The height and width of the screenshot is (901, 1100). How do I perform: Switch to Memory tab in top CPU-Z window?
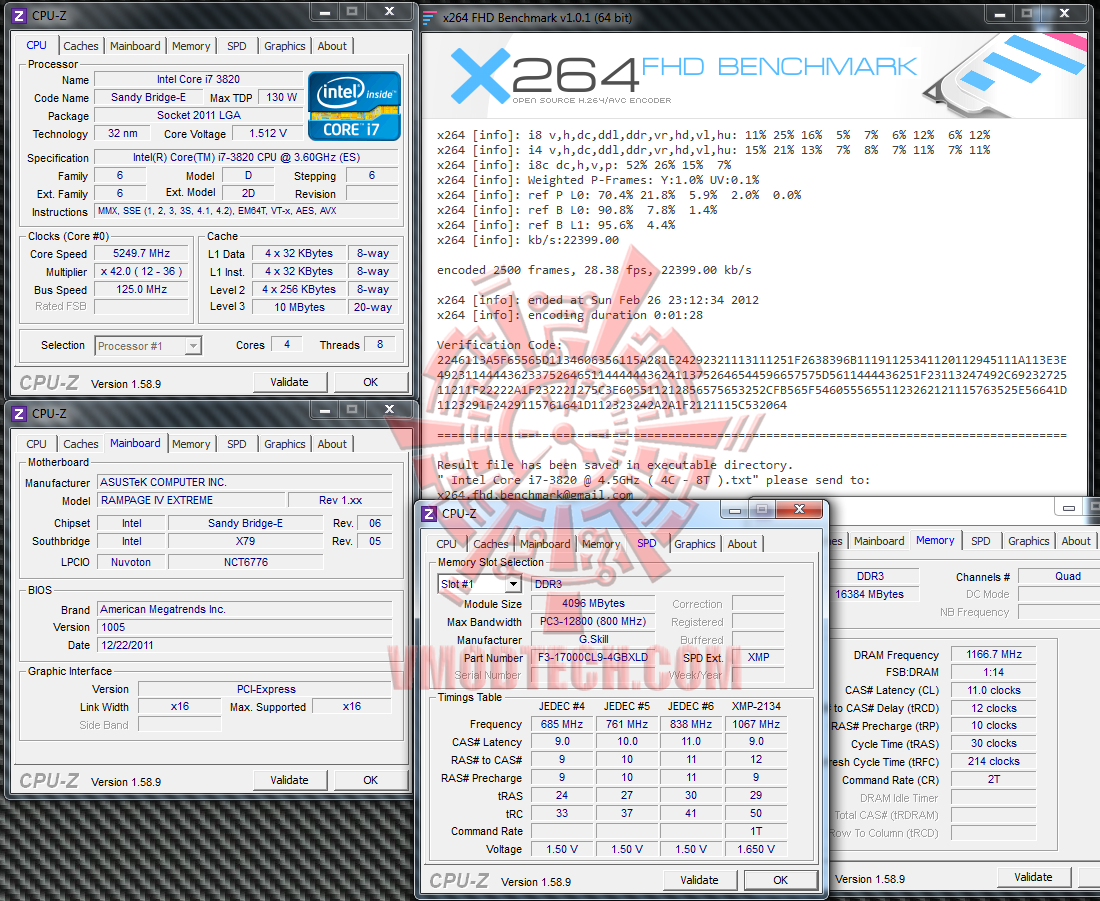tap(191, 46)
